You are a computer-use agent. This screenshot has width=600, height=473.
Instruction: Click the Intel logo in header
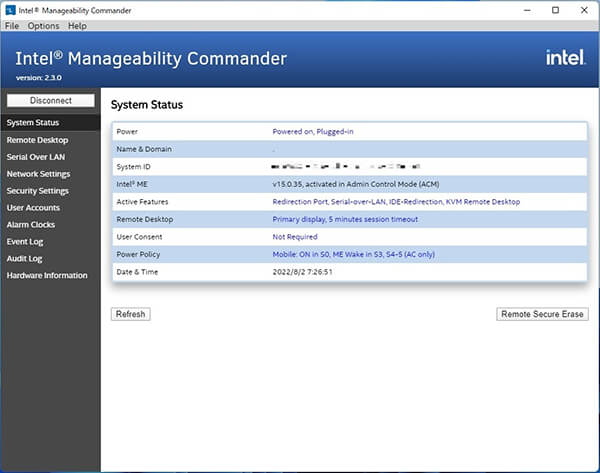(x=565, y=58)
